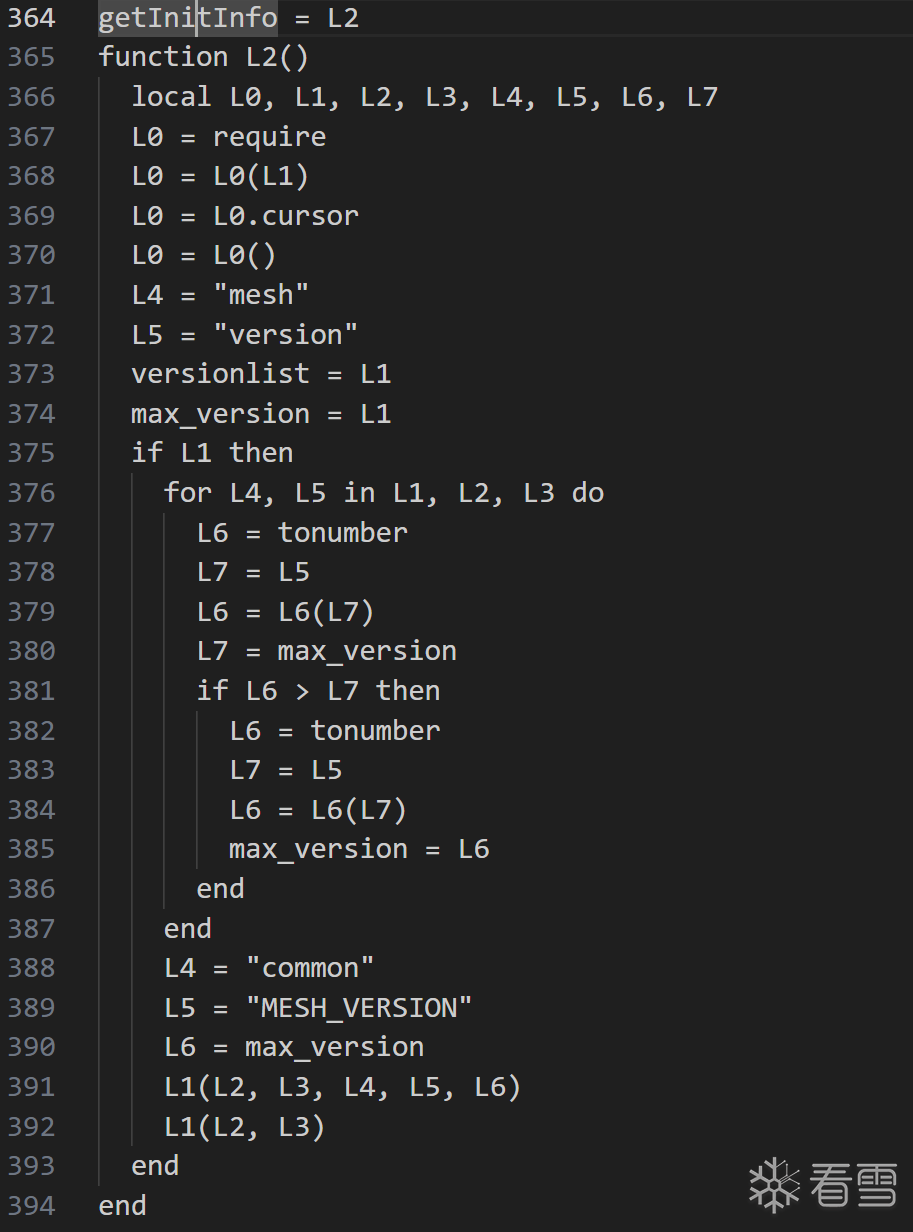Viewport: 913px width, 1232px height.
Task: Click the for keyword in the loop
Action: (188, 493)
